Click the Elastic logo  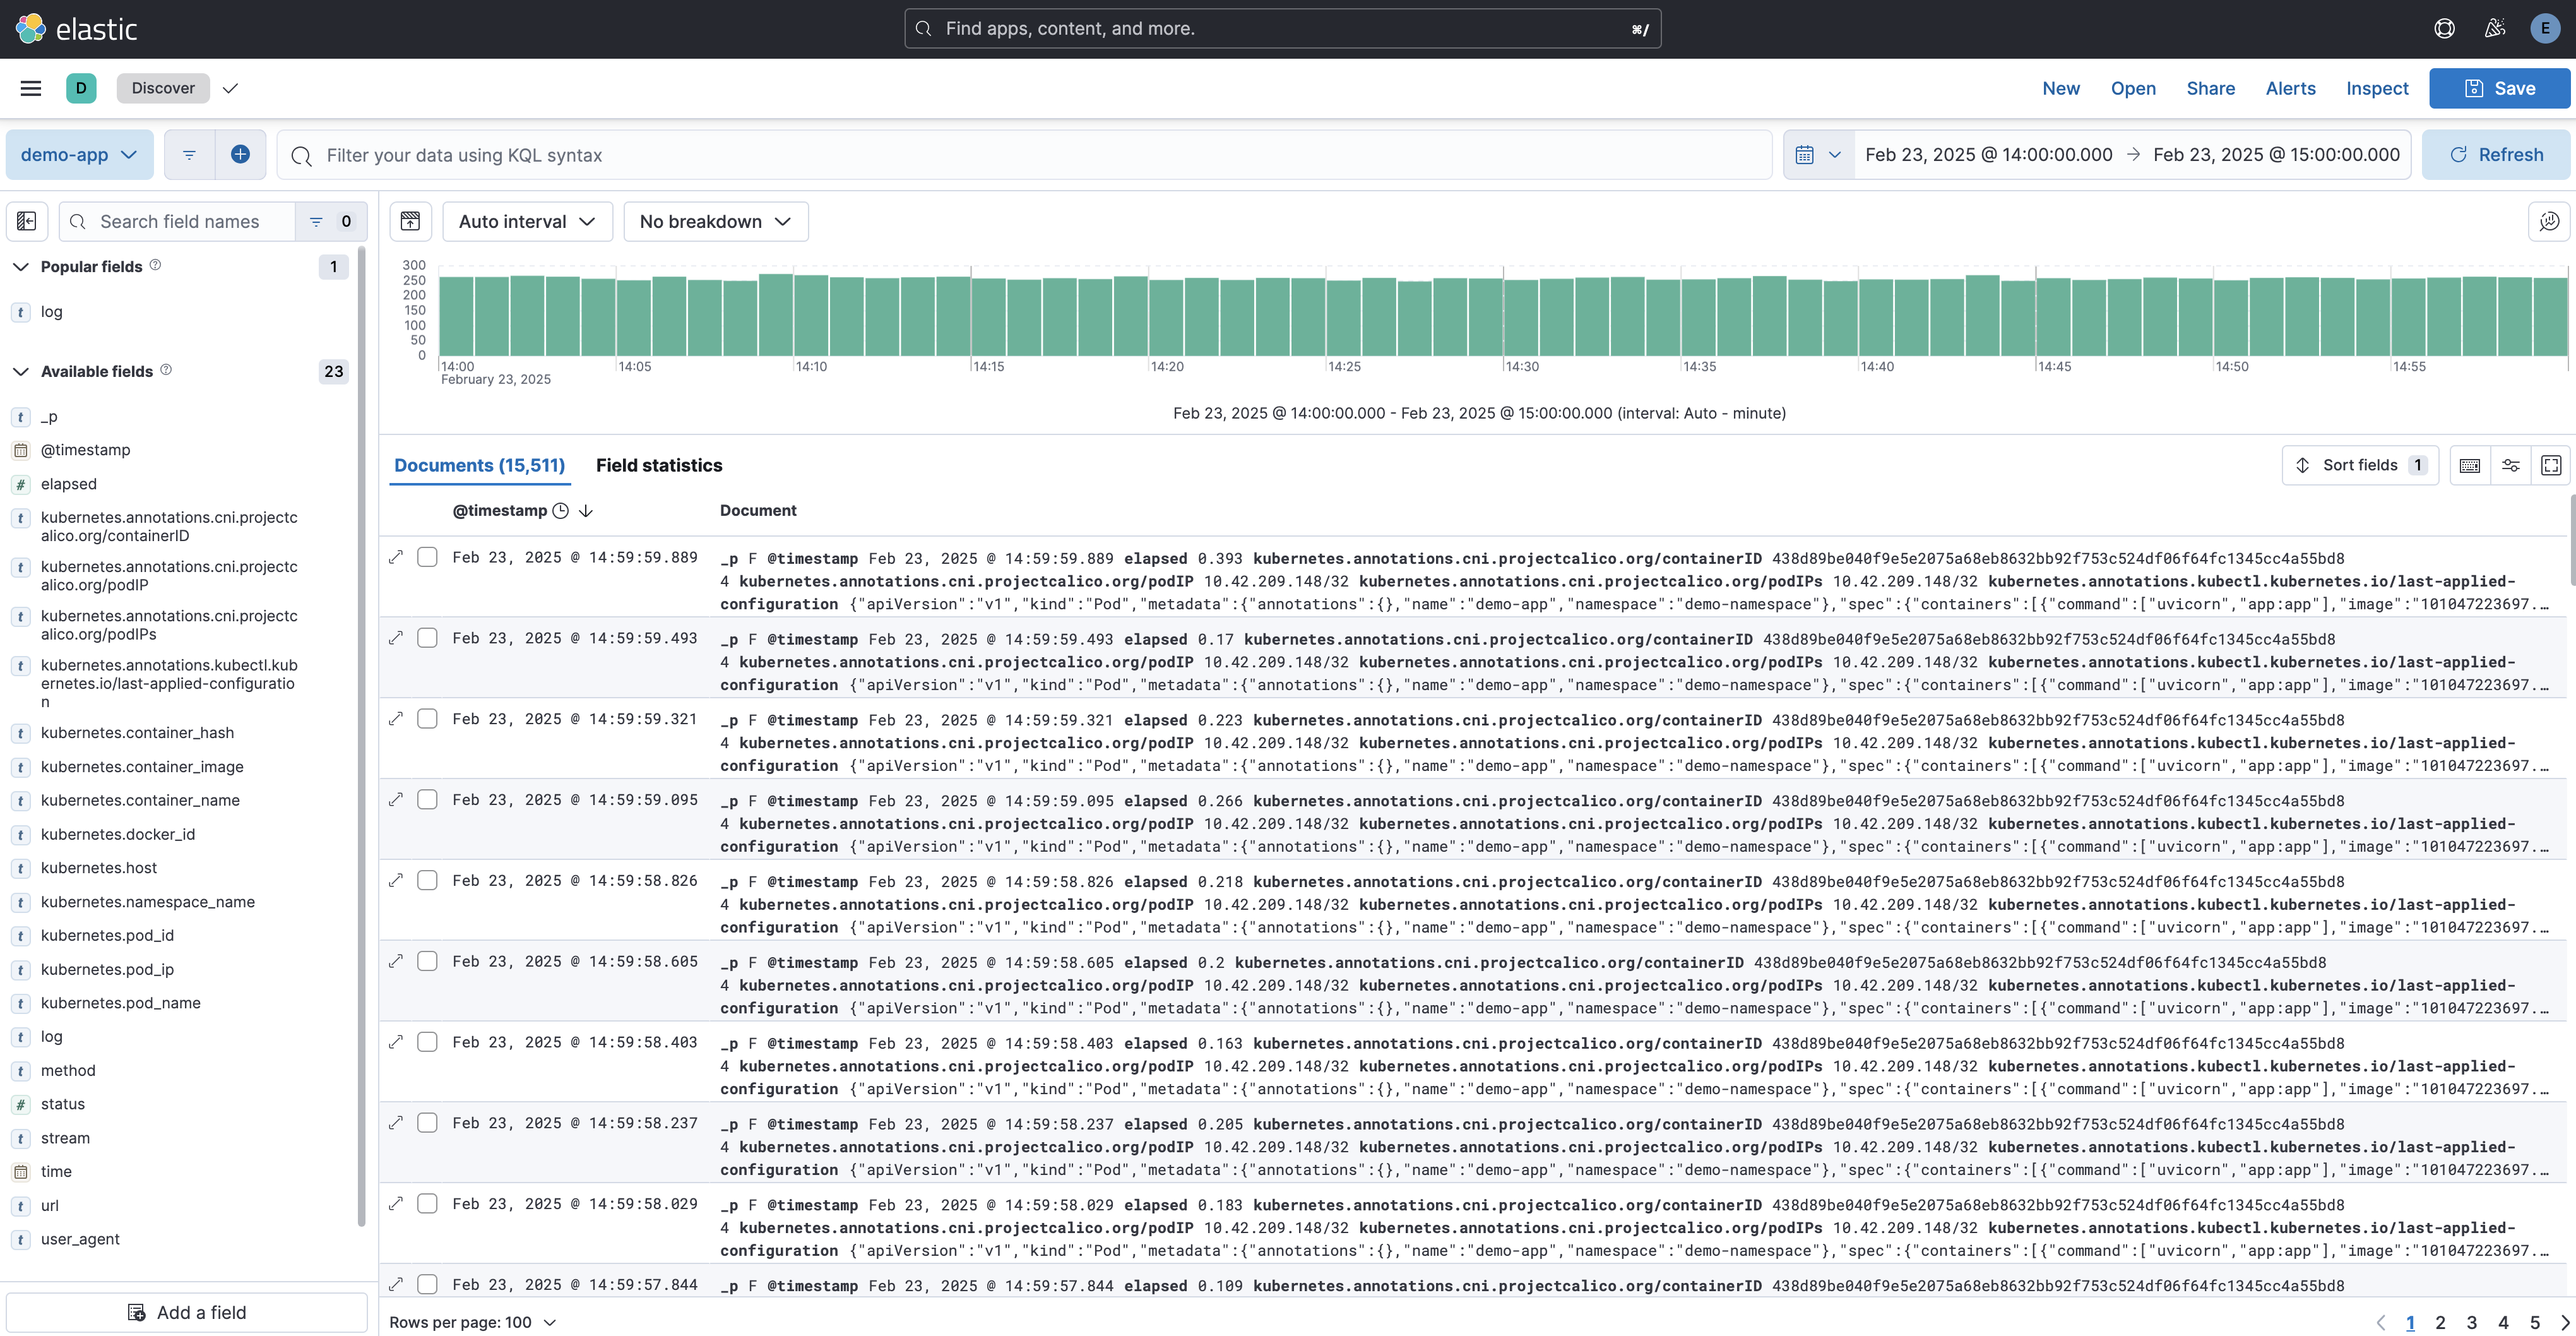(x=76, y=29)
